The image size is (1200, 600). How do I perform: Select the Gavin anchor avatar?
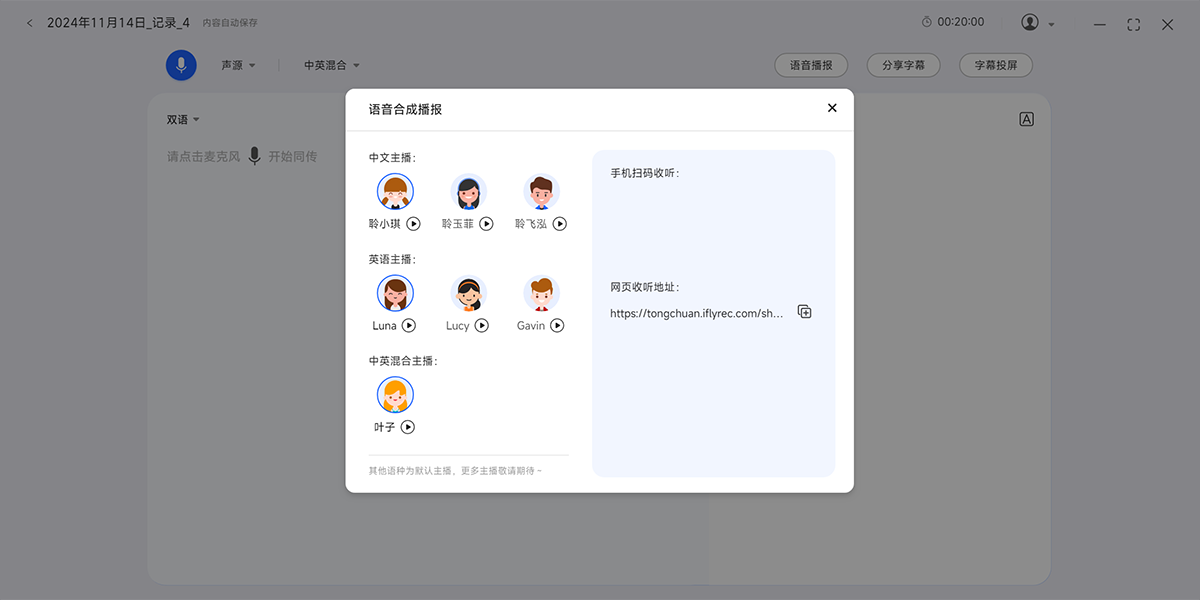pos(541,293)
